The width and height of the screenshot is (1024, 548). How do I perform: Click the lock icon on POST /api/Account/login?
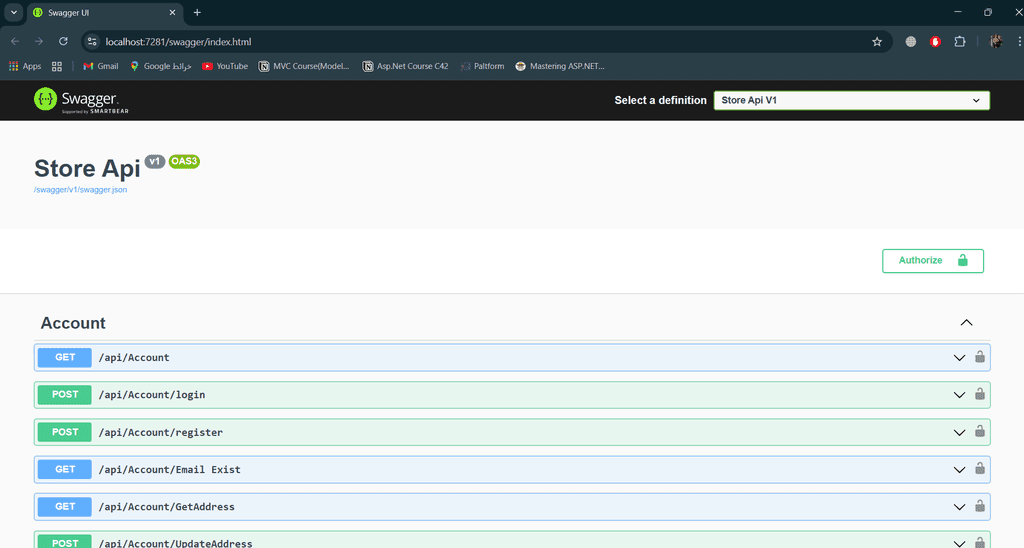coord(980,394)
